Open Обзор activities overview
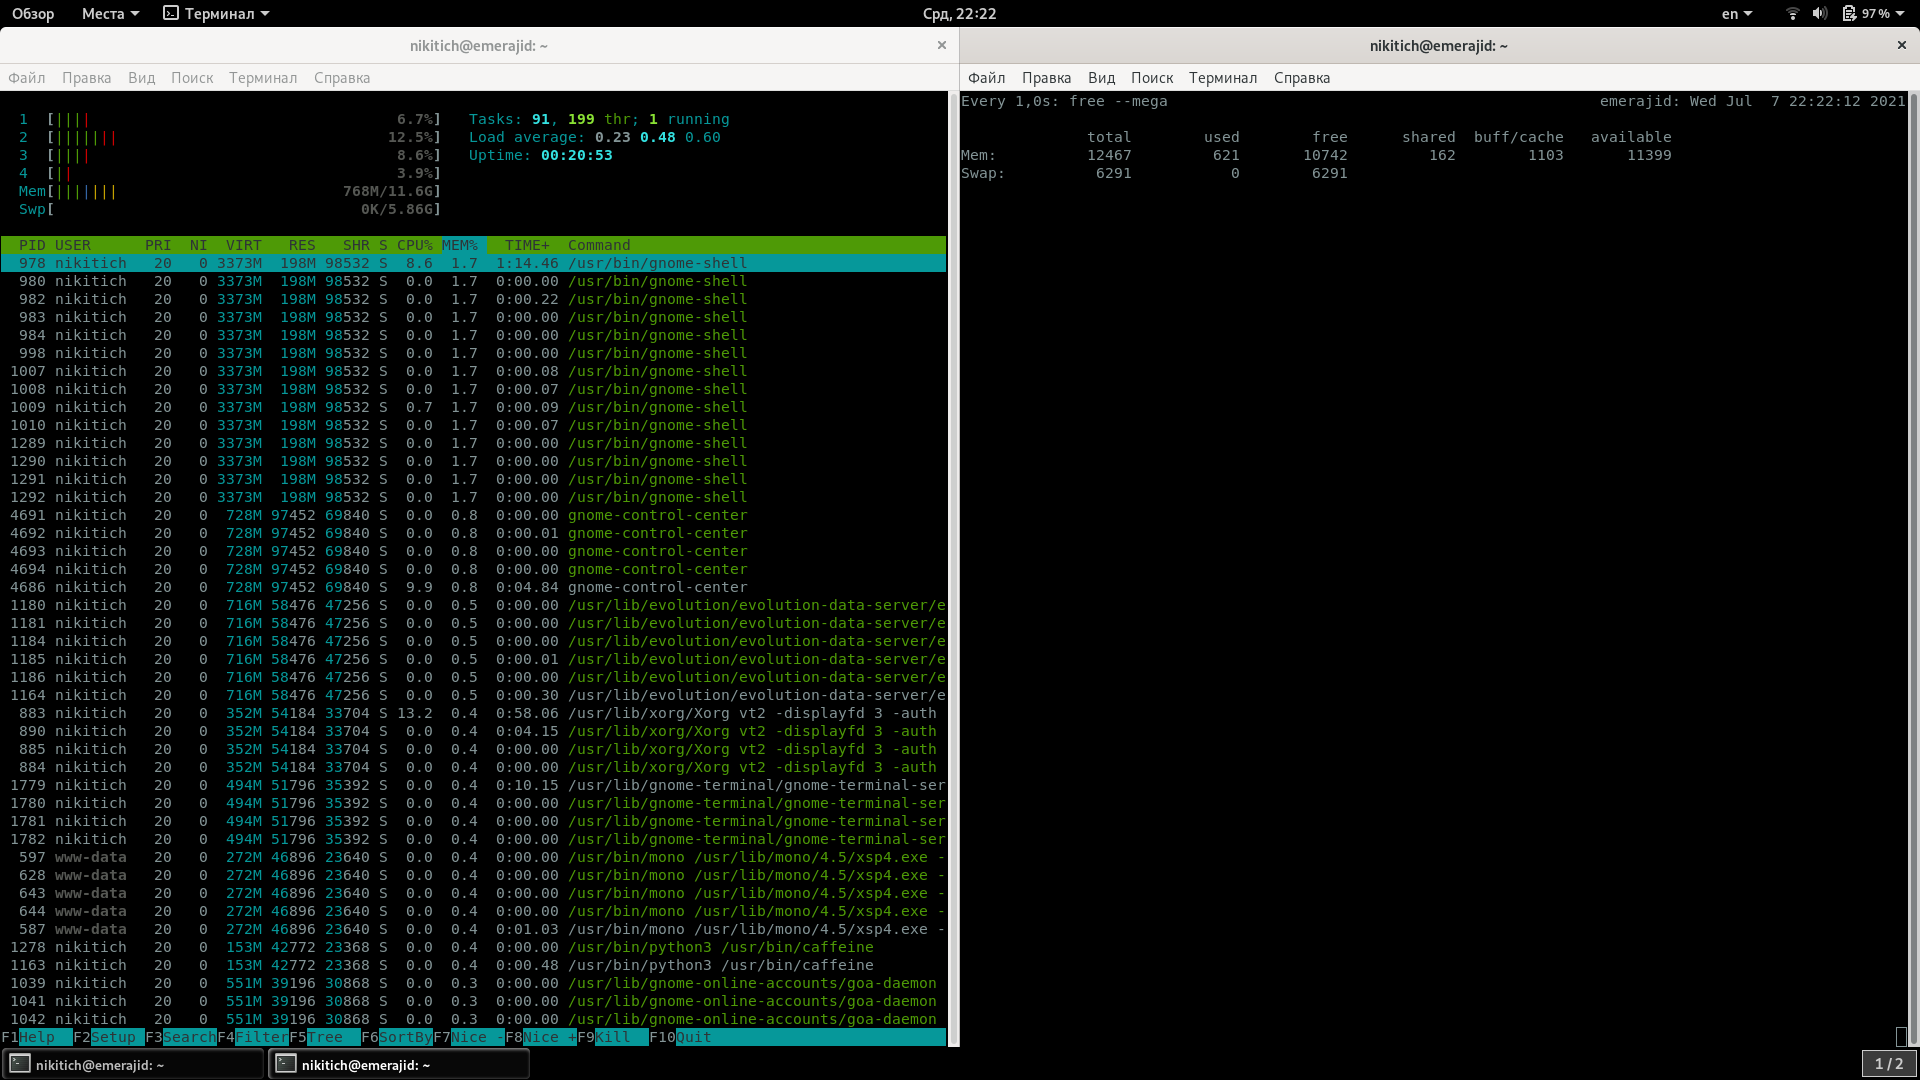Viewport: 1920px width, 1080px height. tap(33, 14)
